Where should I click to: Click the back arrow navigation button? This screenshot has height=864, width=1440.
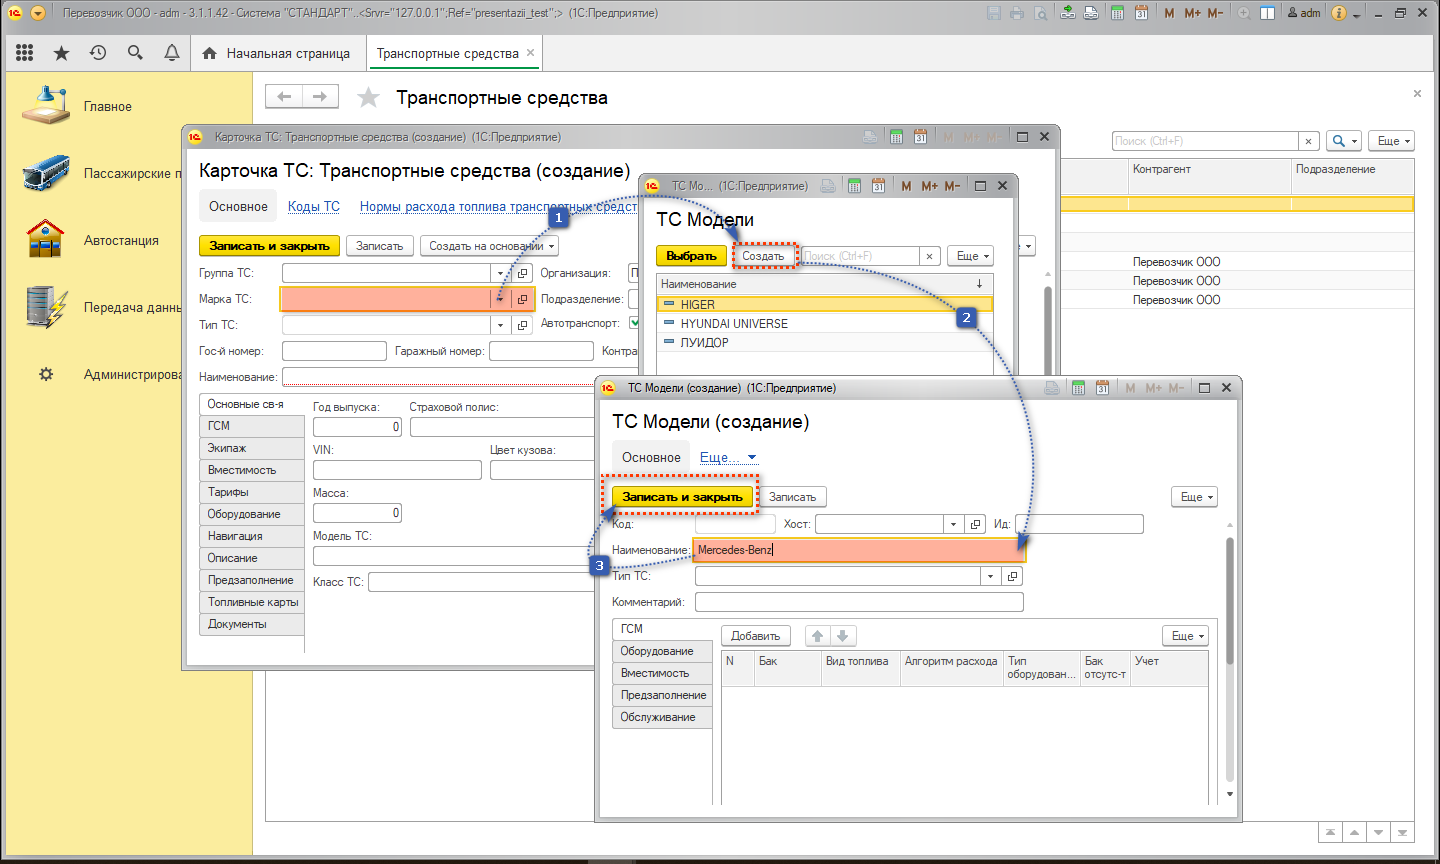[x=284, y=97]
